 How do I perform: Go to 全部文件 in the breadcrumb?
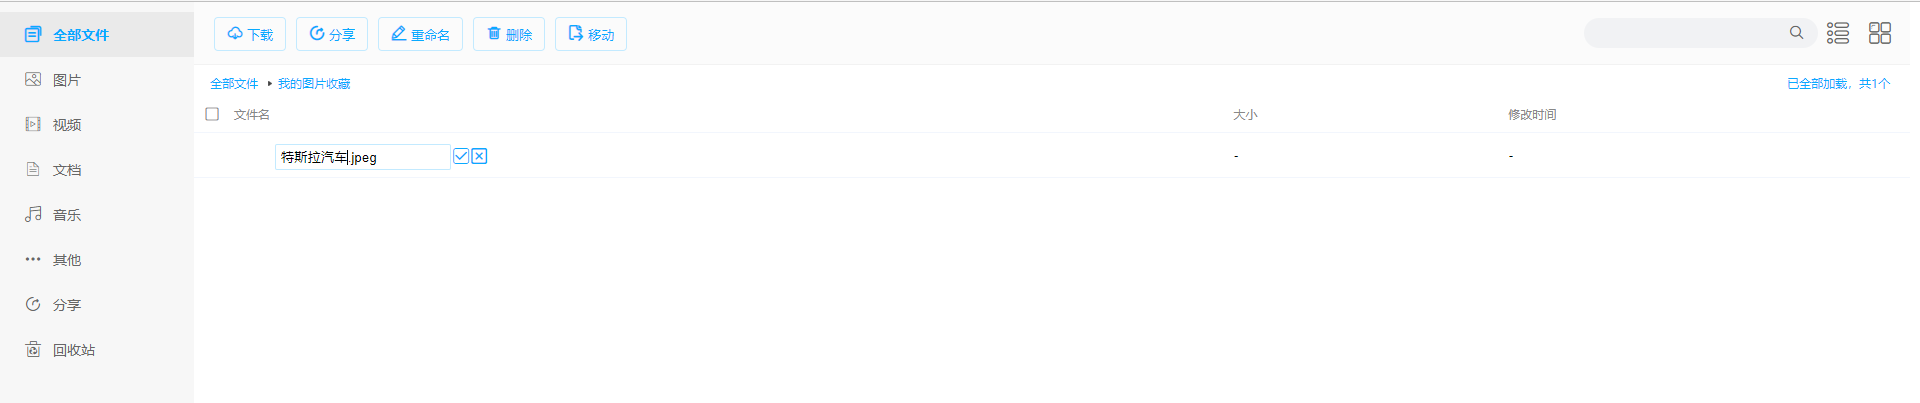pos(234,84)
